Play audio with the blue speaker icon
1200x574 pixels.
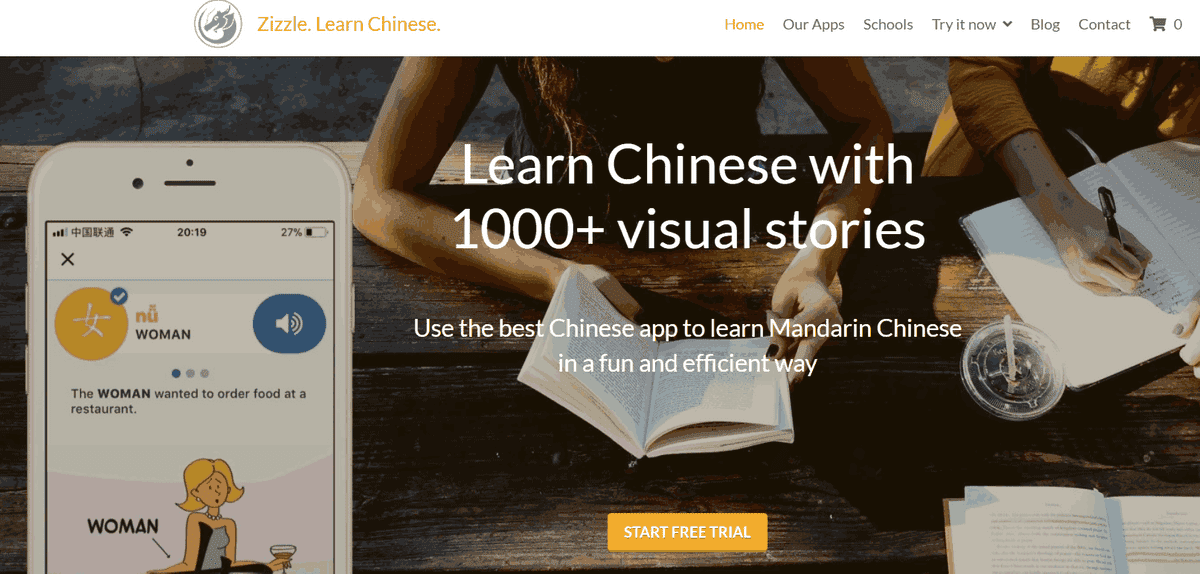[289, 323]
